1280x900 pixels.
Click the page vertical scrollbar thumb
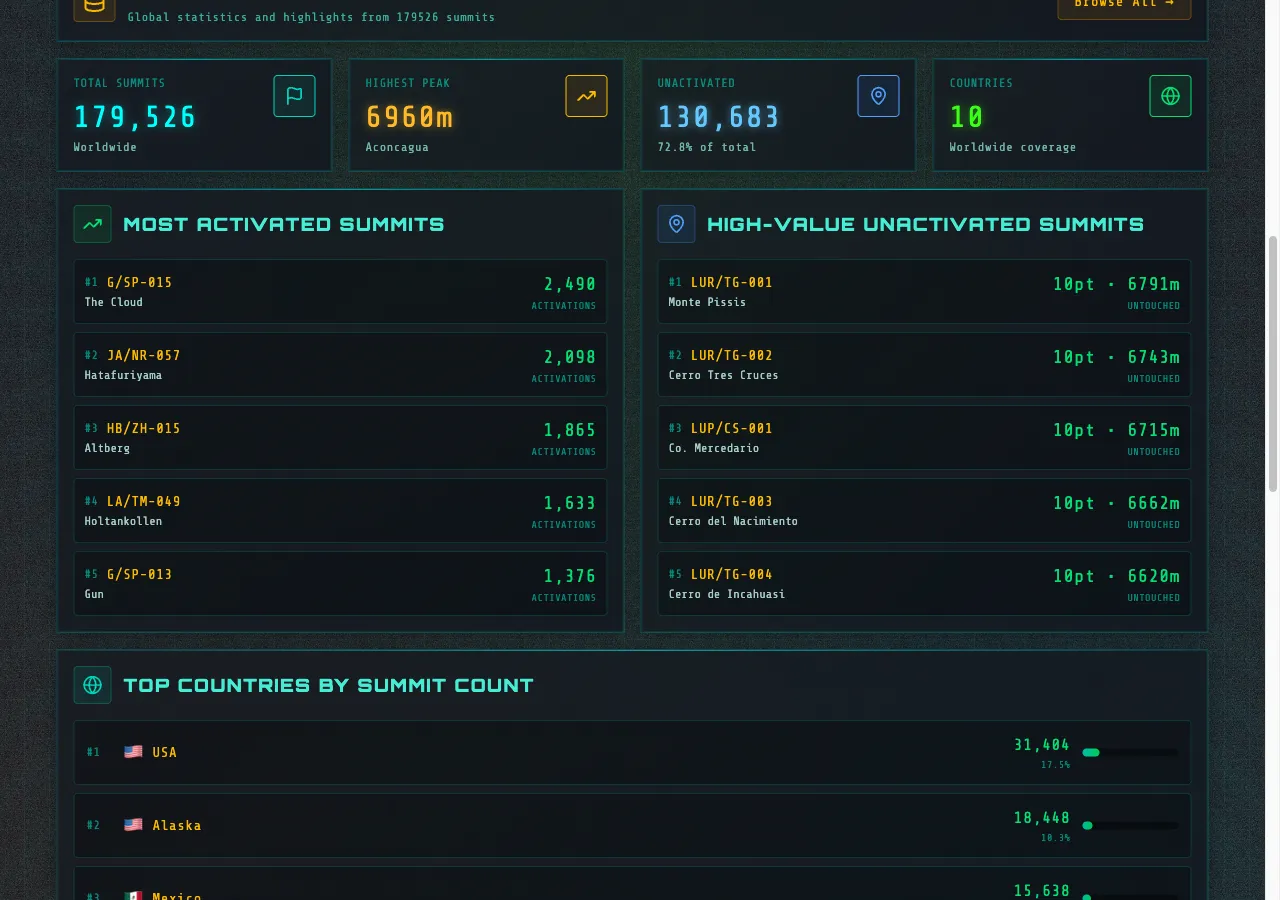pyautogui.click(x=1272, y=364)
